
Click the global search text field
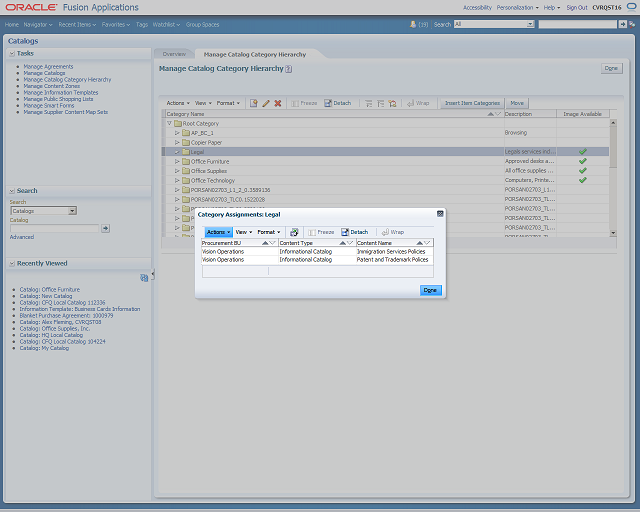(x=578, y=24)
